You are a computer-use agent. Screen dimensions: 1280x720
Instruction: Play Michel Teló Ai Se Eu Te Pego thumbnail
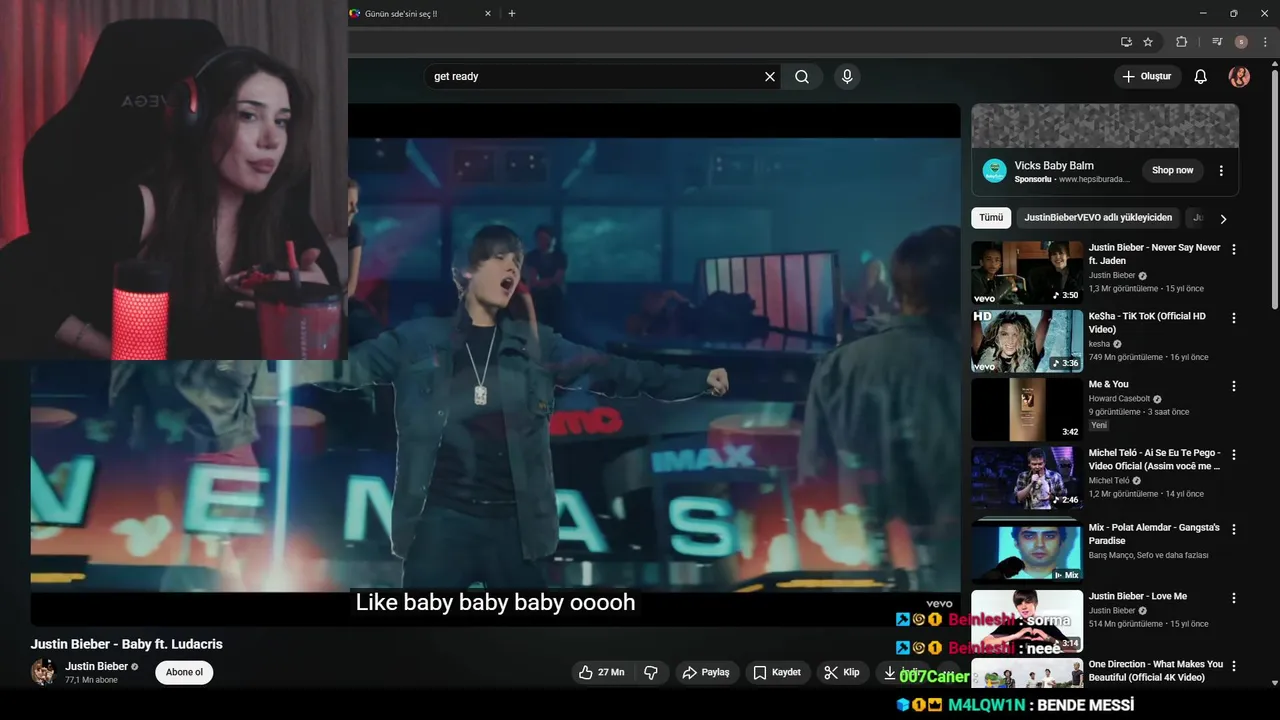point(1027,477)
